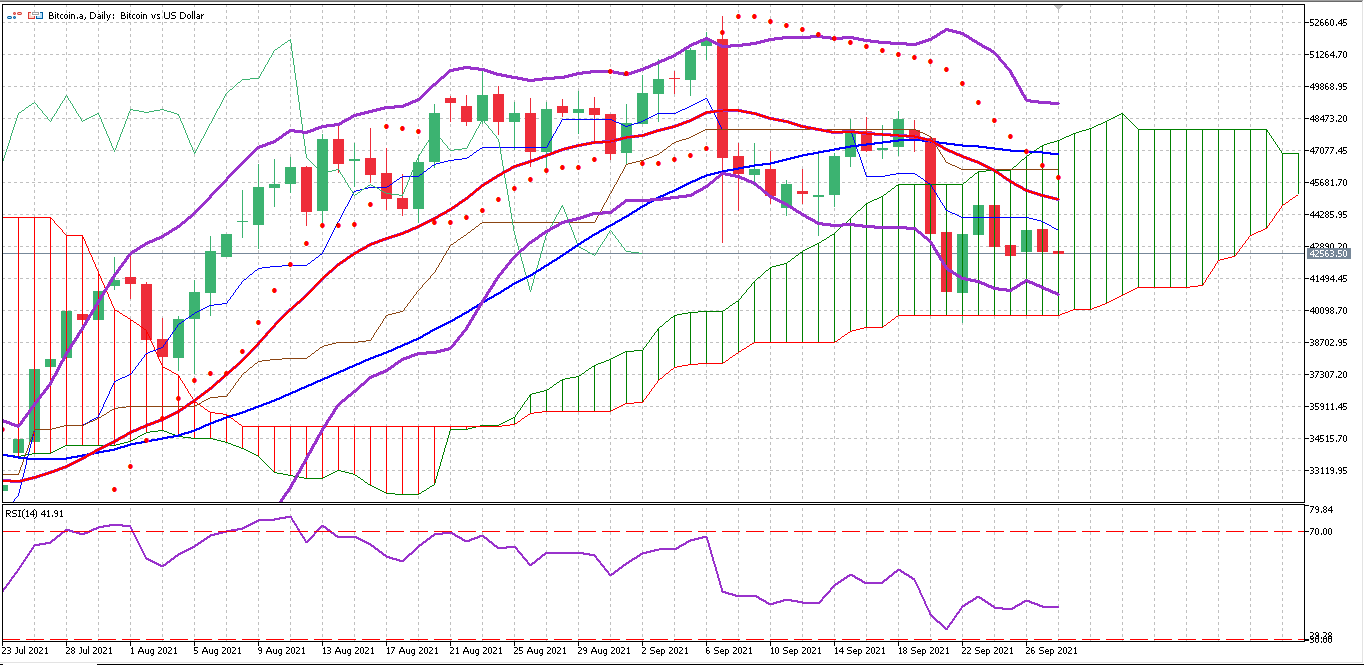Click the '23 Jul 2021' date axis label
Viewport: 1364px width, 665px height.
(x=27, y=650)
